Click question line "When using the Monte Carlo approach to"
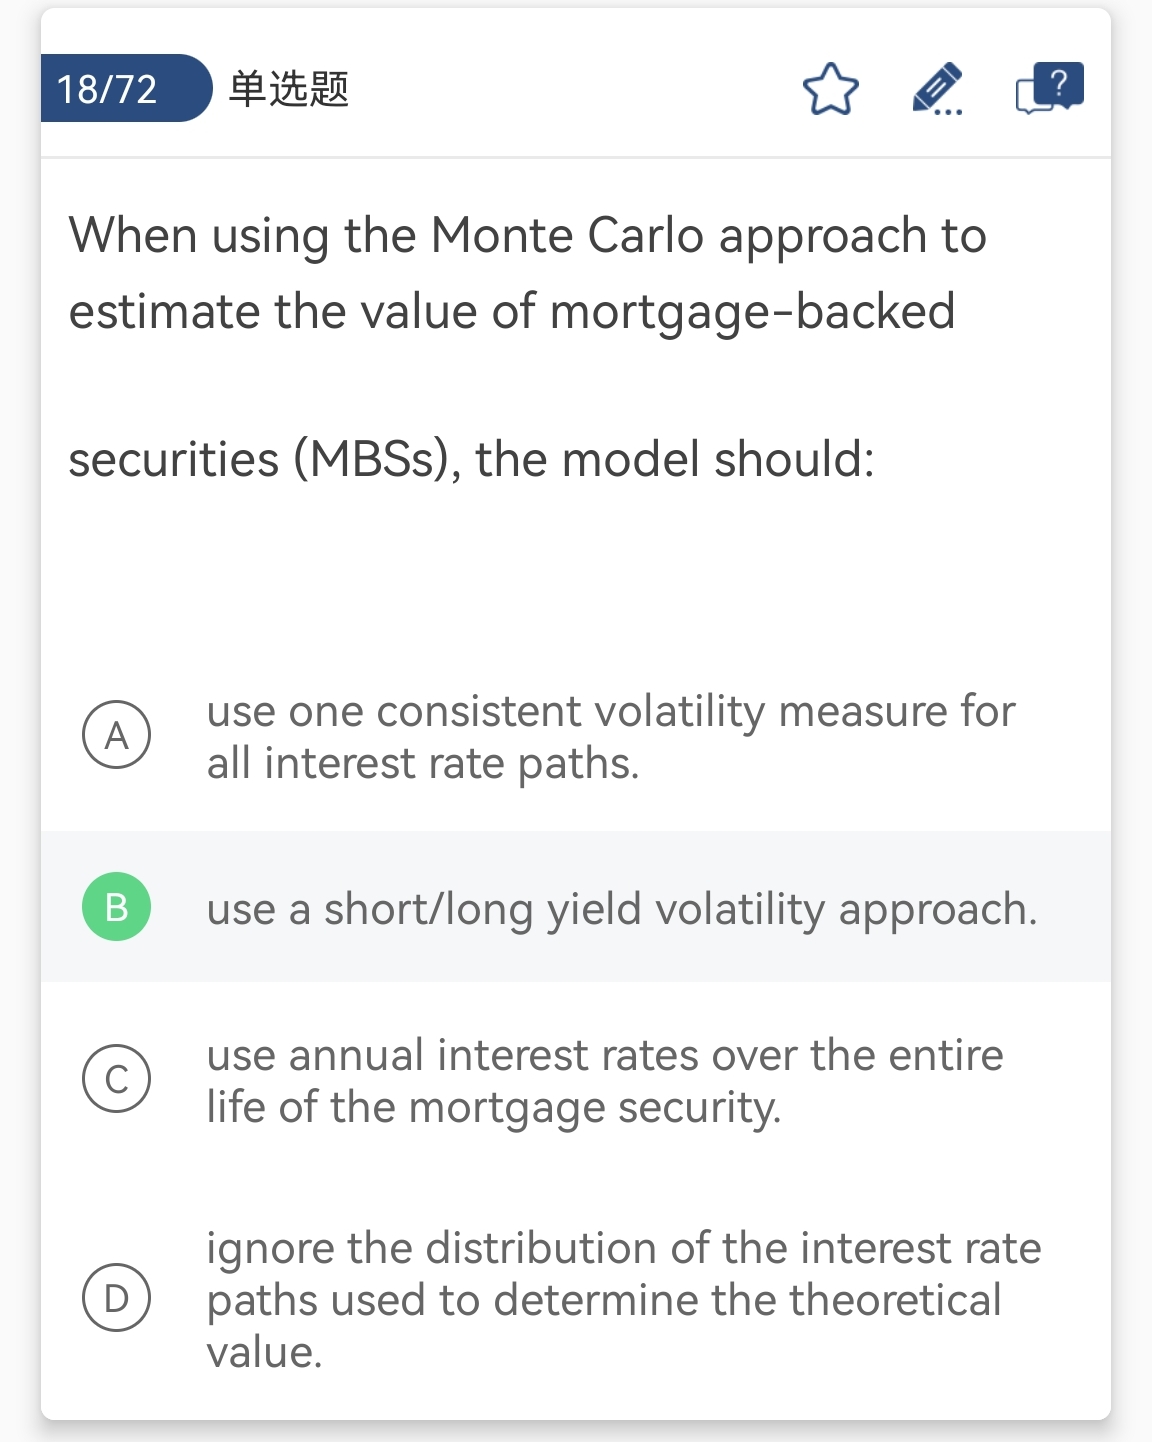This screenshot has height=1442, width=1152. (x=527, y=236)
